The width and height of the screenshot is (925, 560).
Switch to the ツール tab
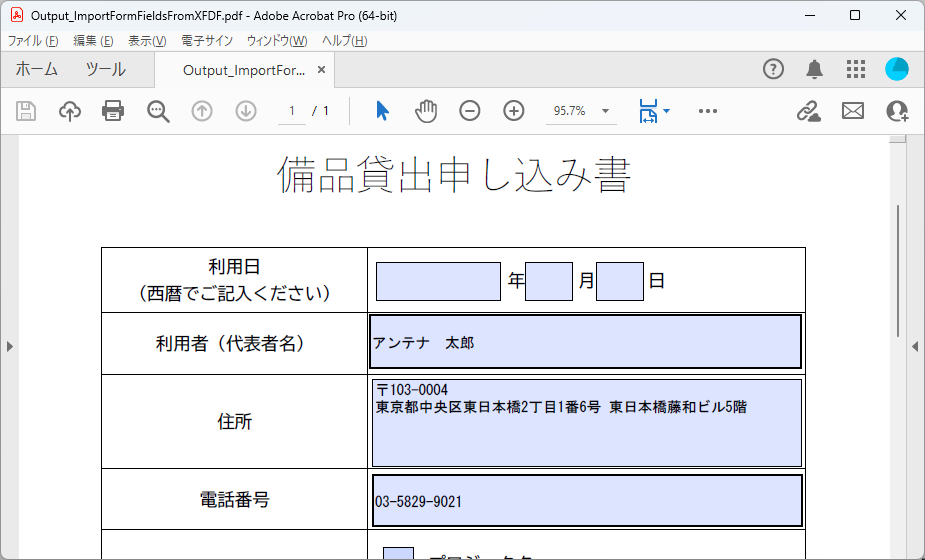106,70
